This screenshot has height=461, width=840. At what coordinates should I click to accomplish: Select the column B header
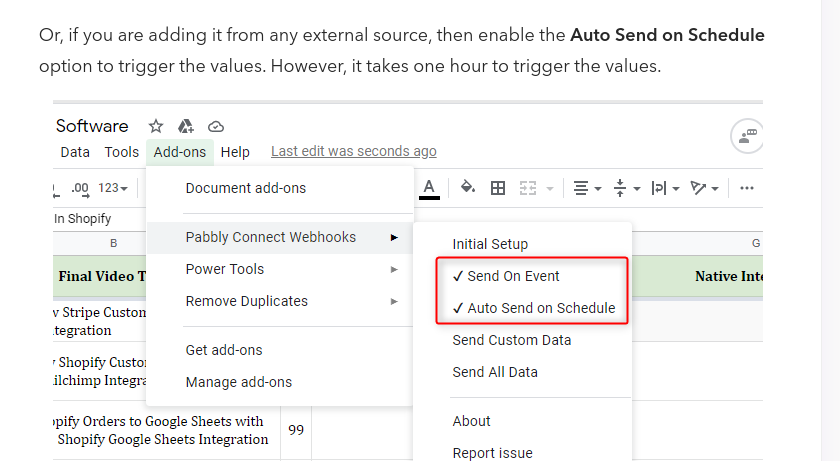113,243
